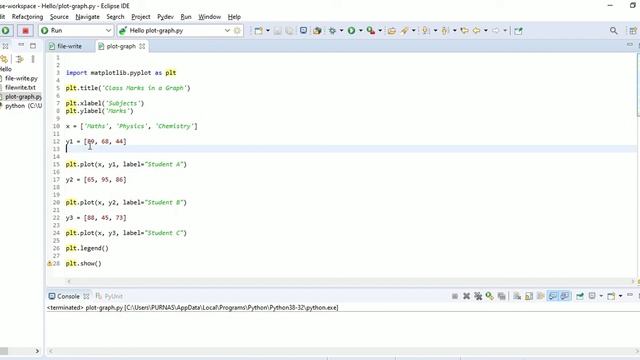Open the Search menu
This screenshot has width=640, height=360.
coord(115,17)
